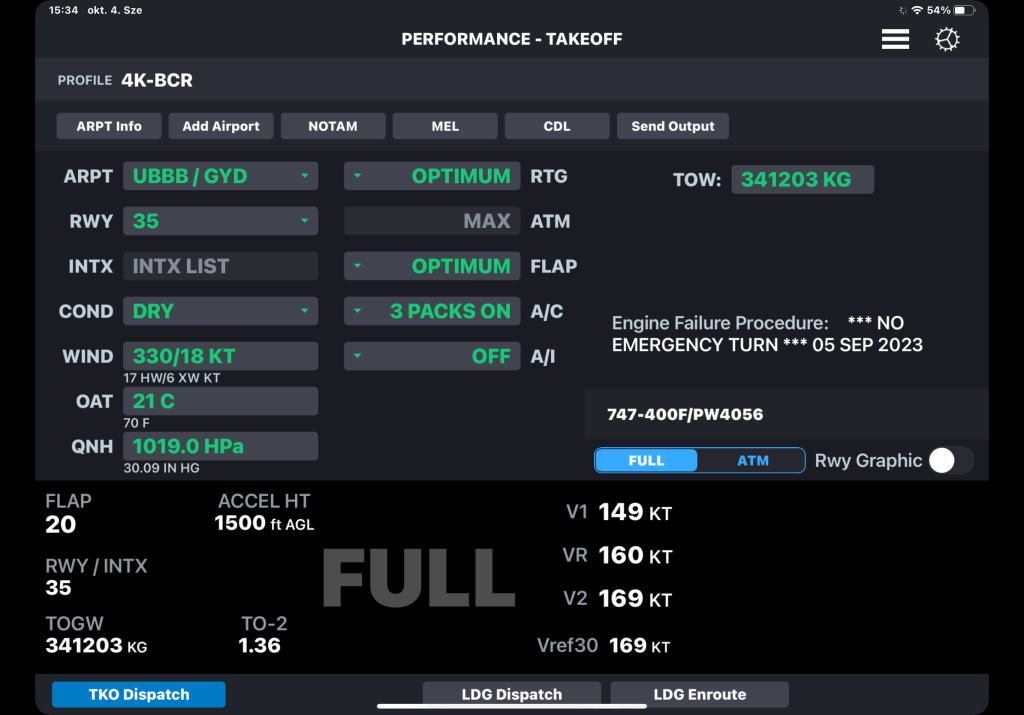Image resolution: width=1024 pixels, height=715 pixels.
Task: Select the TKO Dispatch tab
Action: 139,694
